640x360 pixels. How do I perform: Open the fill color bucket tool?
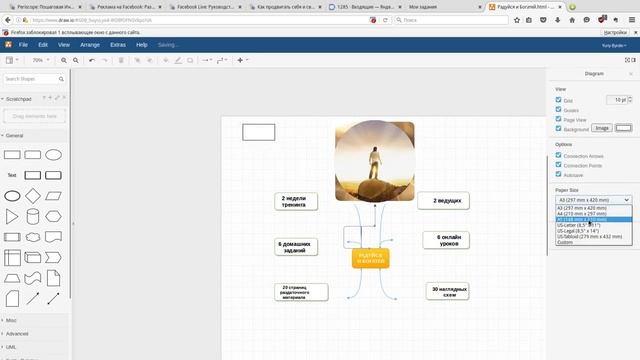click(166, 60)
